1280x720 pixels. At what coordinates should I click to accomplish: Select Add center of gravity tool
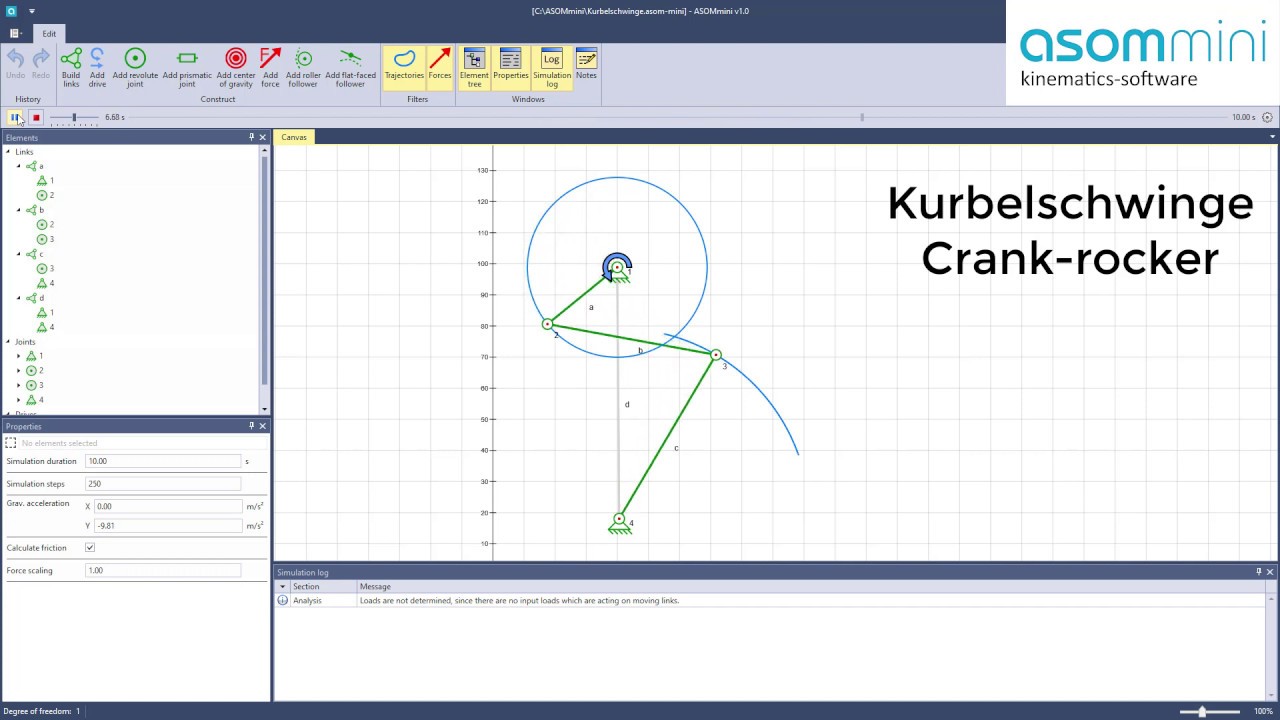[x=236, y=68]
